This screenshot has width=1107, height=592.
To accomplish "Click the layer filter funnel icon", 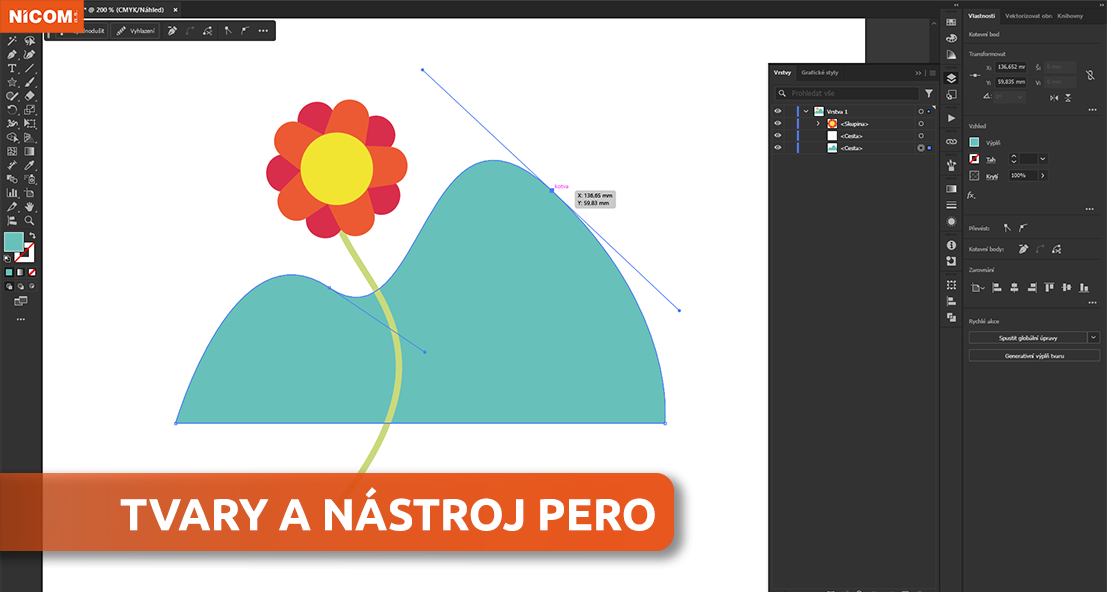I will 928,93.
